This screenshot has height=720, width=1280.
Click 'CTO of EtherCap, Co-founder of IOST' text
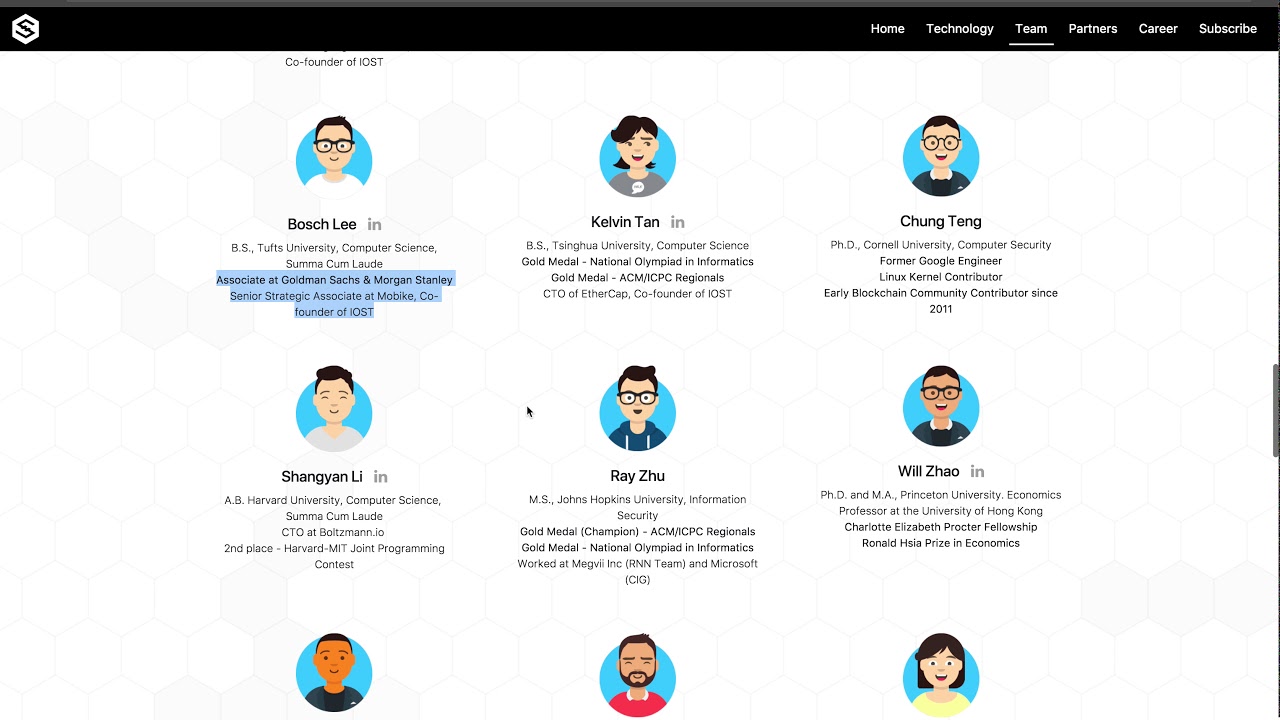pyautogui.click(x=637, y=294)
